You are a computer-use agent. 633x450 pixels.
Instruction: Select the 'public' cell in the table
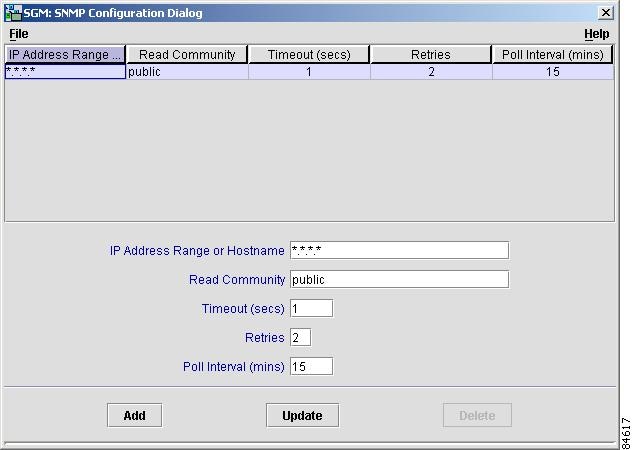(x=187, y=72)
